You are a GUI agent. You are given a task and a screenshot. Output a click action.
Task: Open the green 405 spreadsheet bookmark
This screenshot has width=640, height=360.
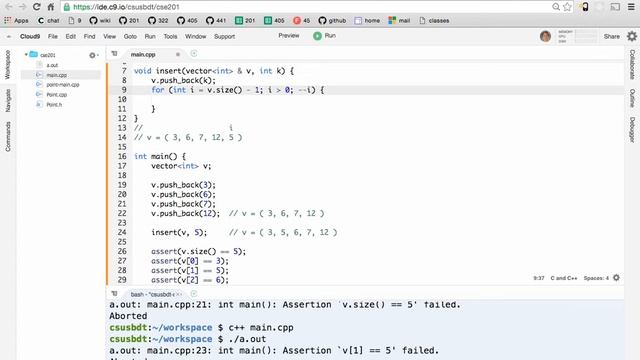coord(274,20)
